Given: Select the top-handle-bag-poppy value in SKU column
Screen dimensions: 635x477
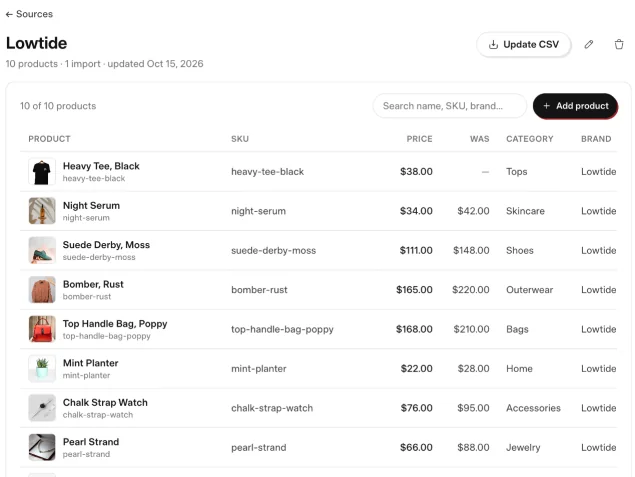Looking at the screenshot, I should [282, 329].
